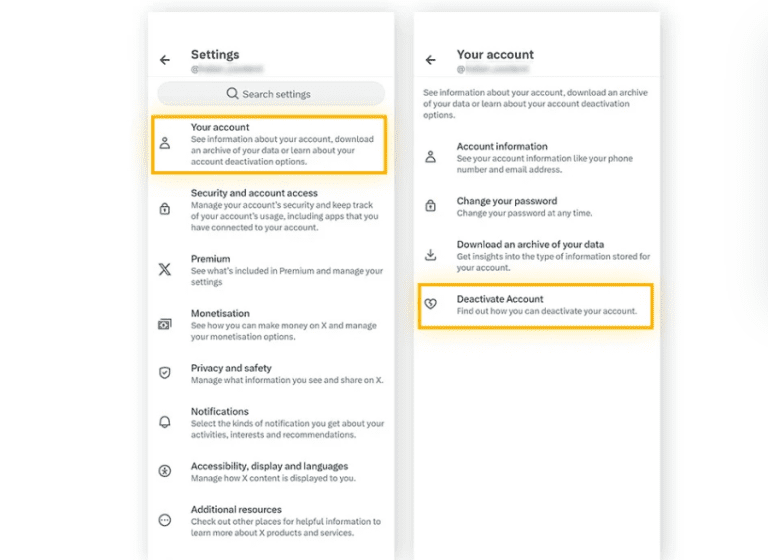Click the ellipsis icon for Additional resources
This screenshot has height=560, width=768.
click(165, 520)
